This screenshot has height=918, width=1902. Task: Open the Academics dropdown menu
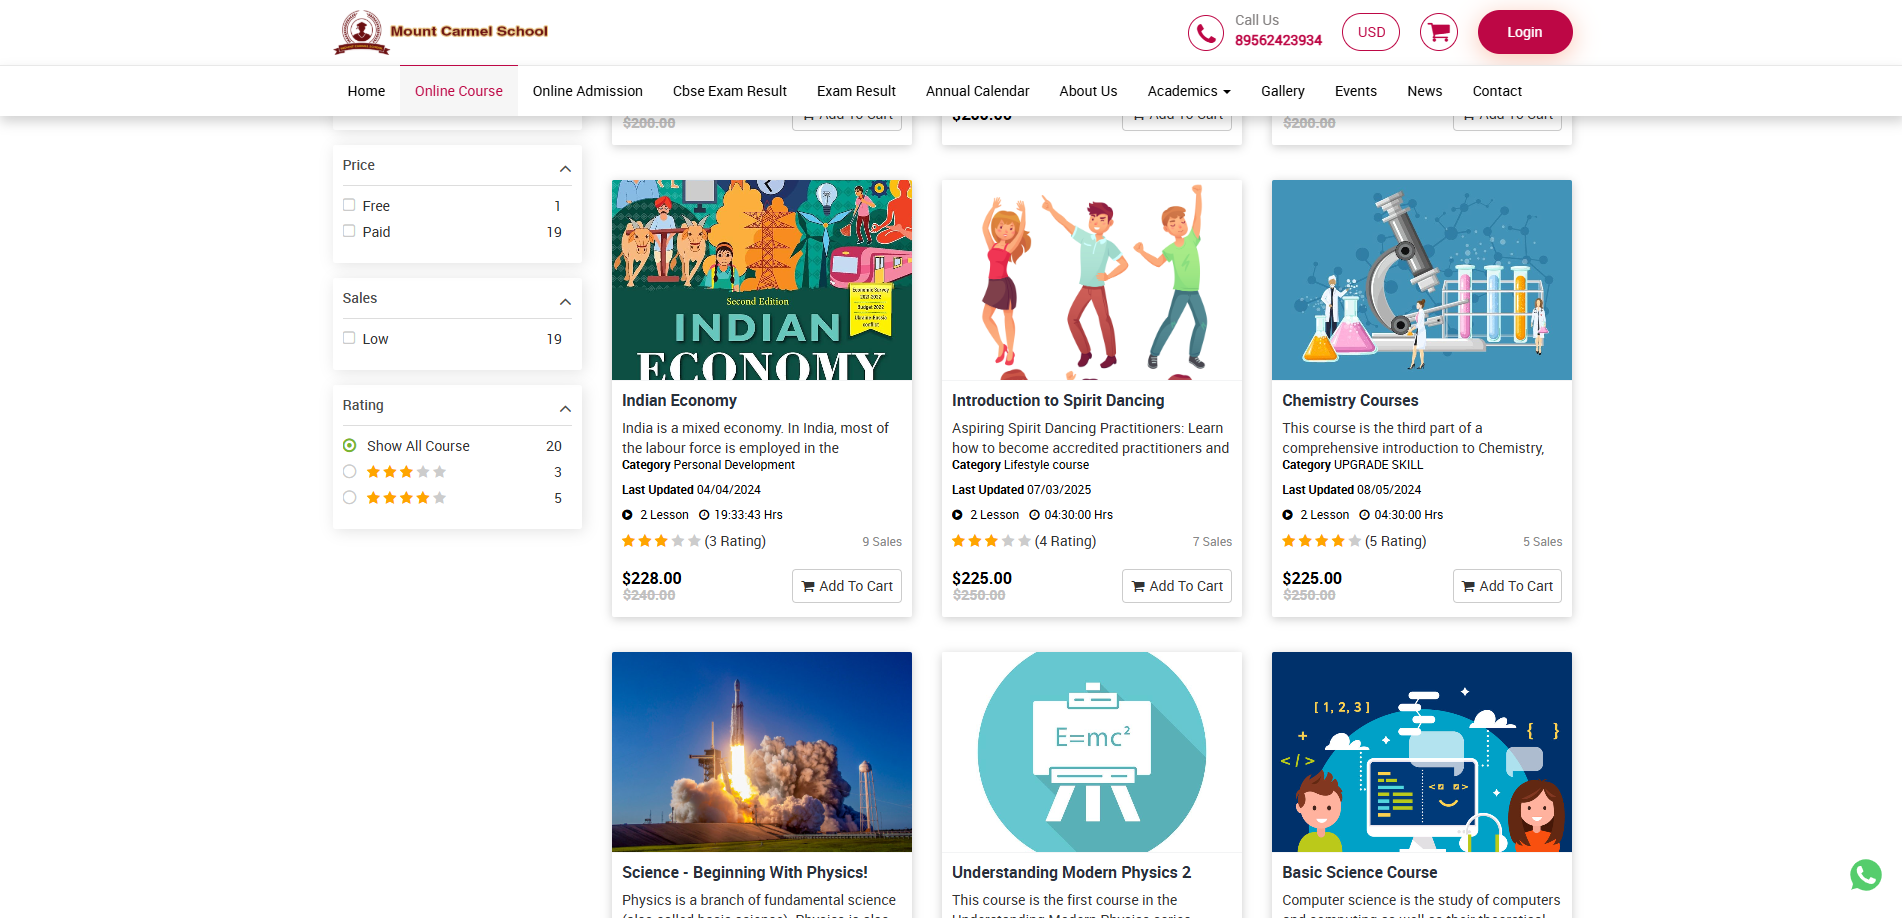[1188, 91]
